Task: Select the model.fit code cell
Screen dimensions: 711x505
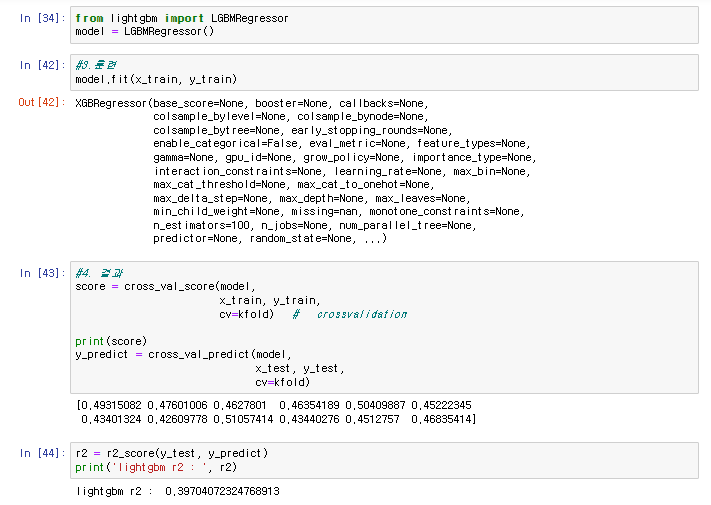Action: pos(384,73)
